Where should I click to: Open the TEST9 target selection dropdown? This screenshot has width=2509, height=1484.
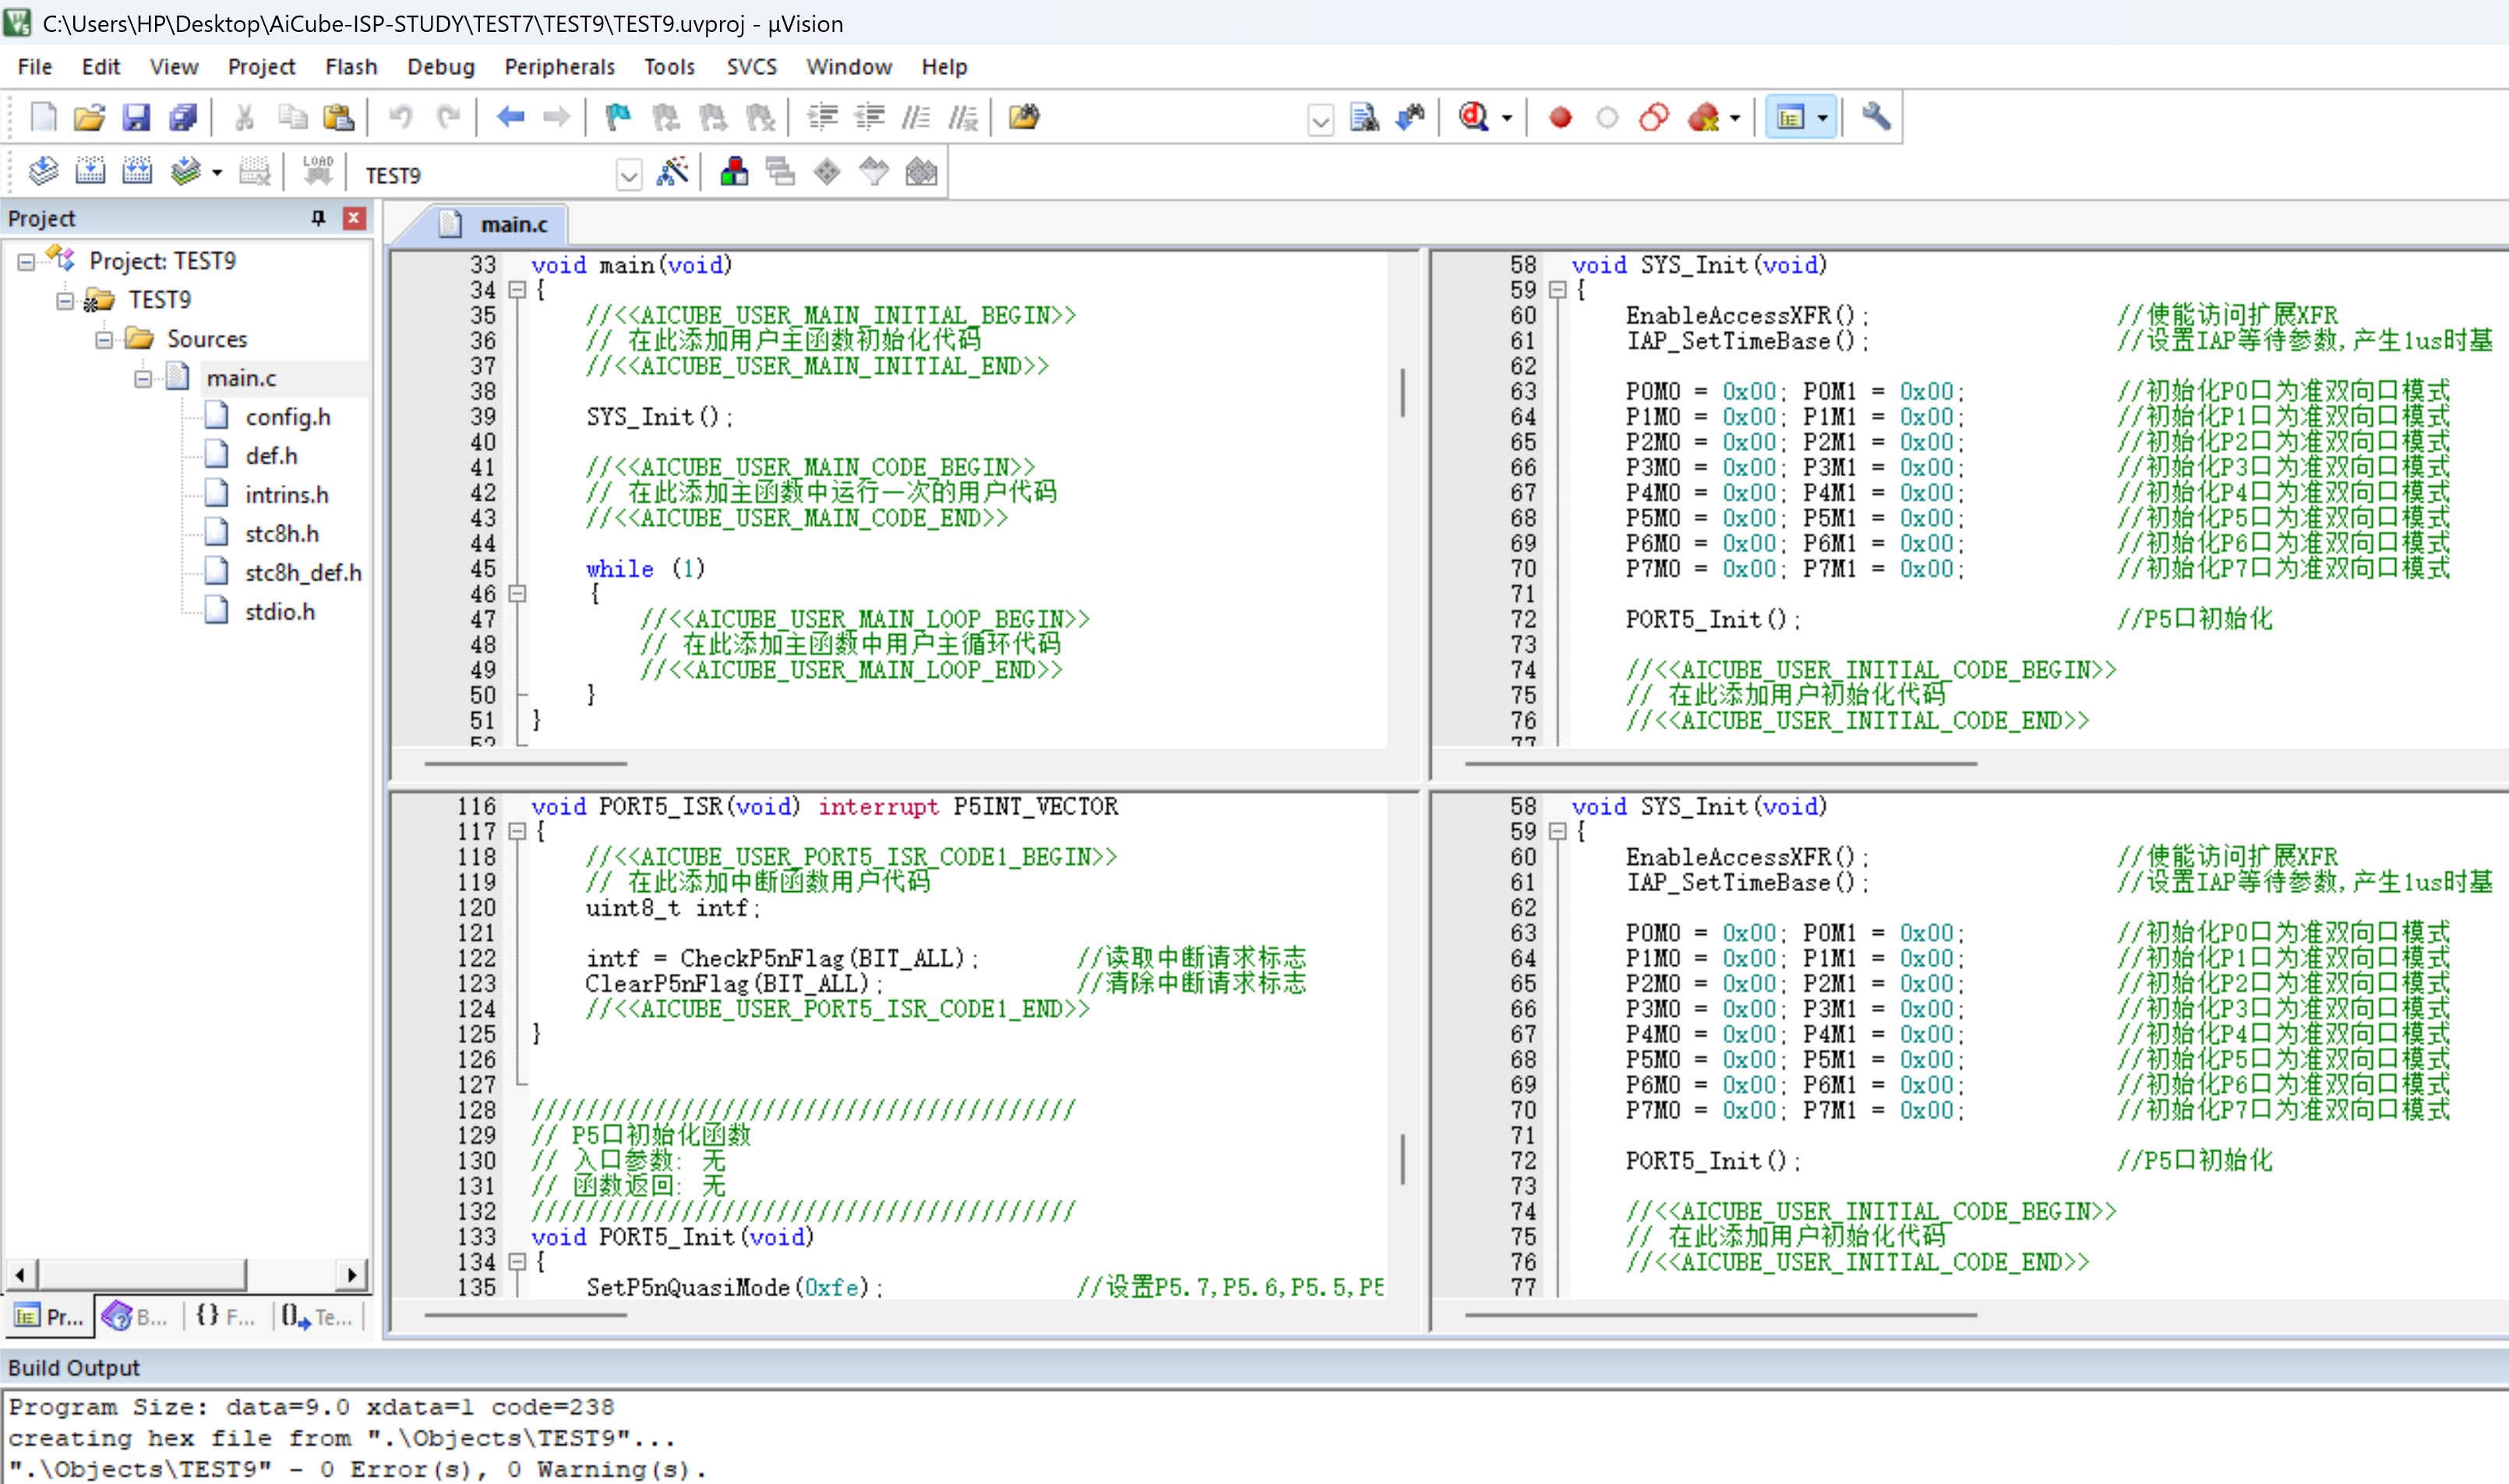tap(628, 176)
